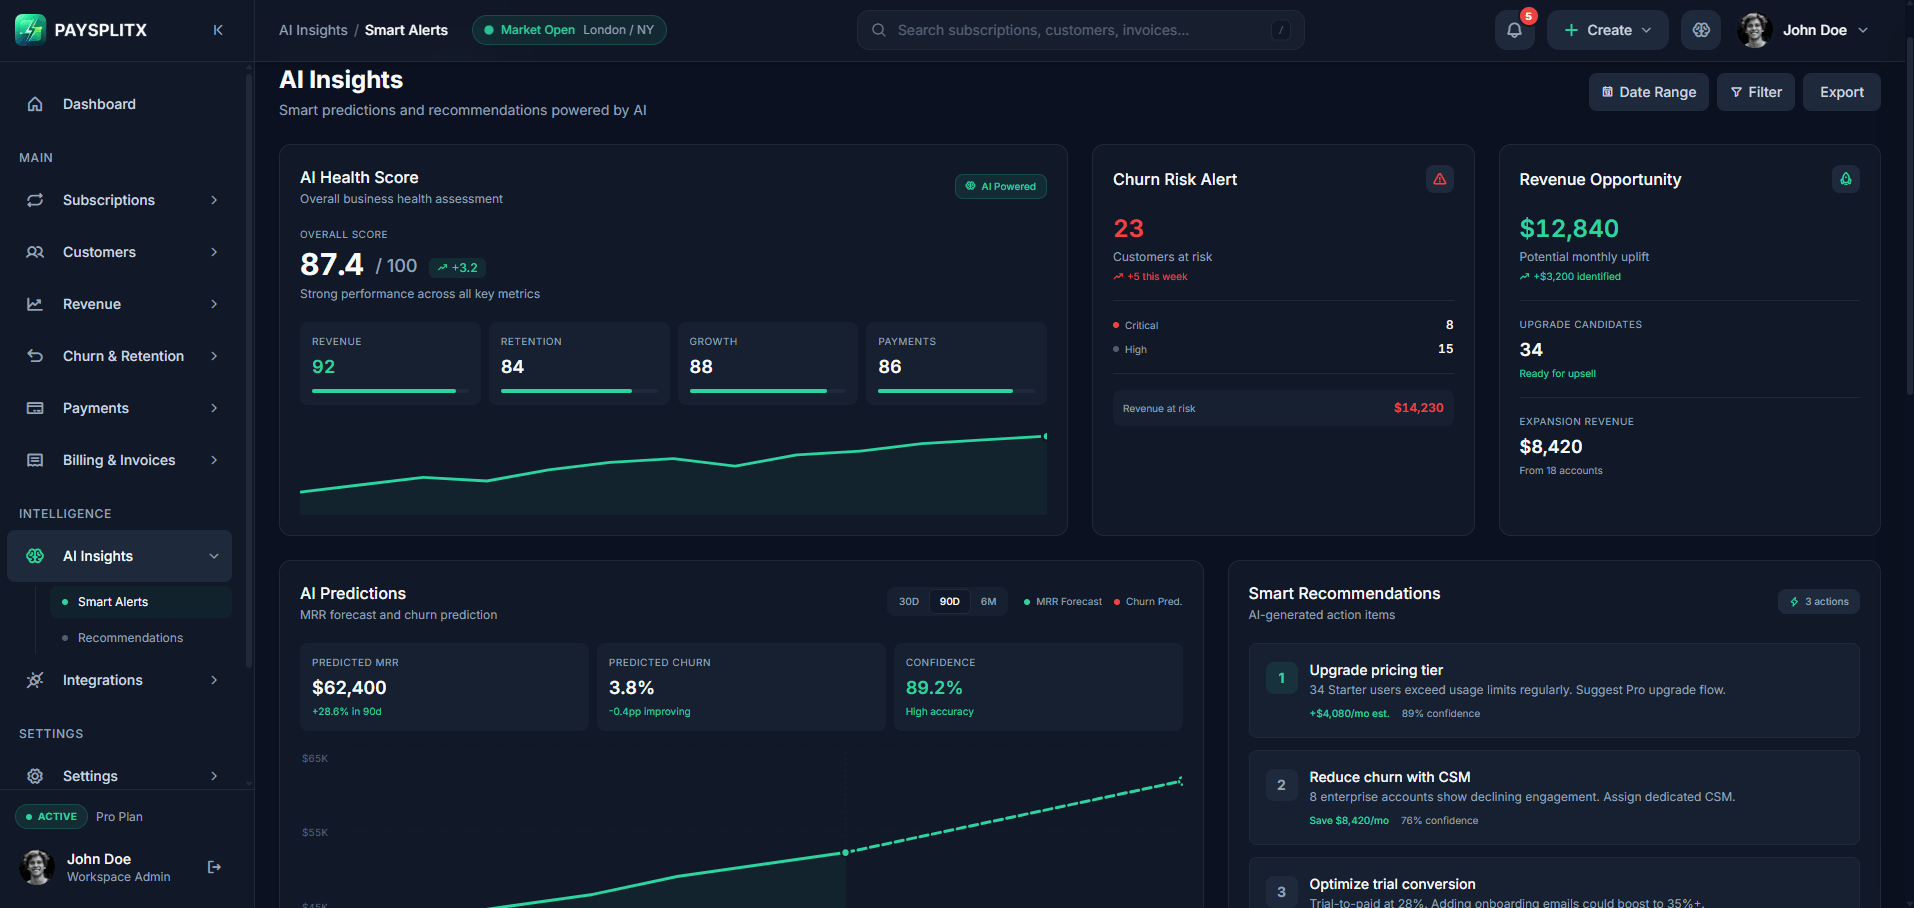1914x908 pixels.
Task: Click the search subscriptions input field
Action: coord(1080,30)
